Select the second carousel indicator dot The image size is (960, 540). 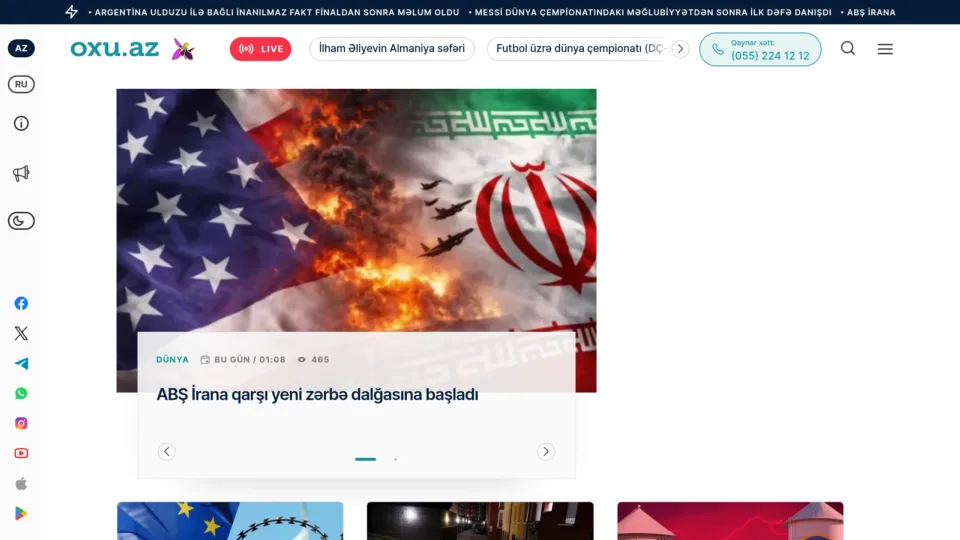[x=396, y=459]
